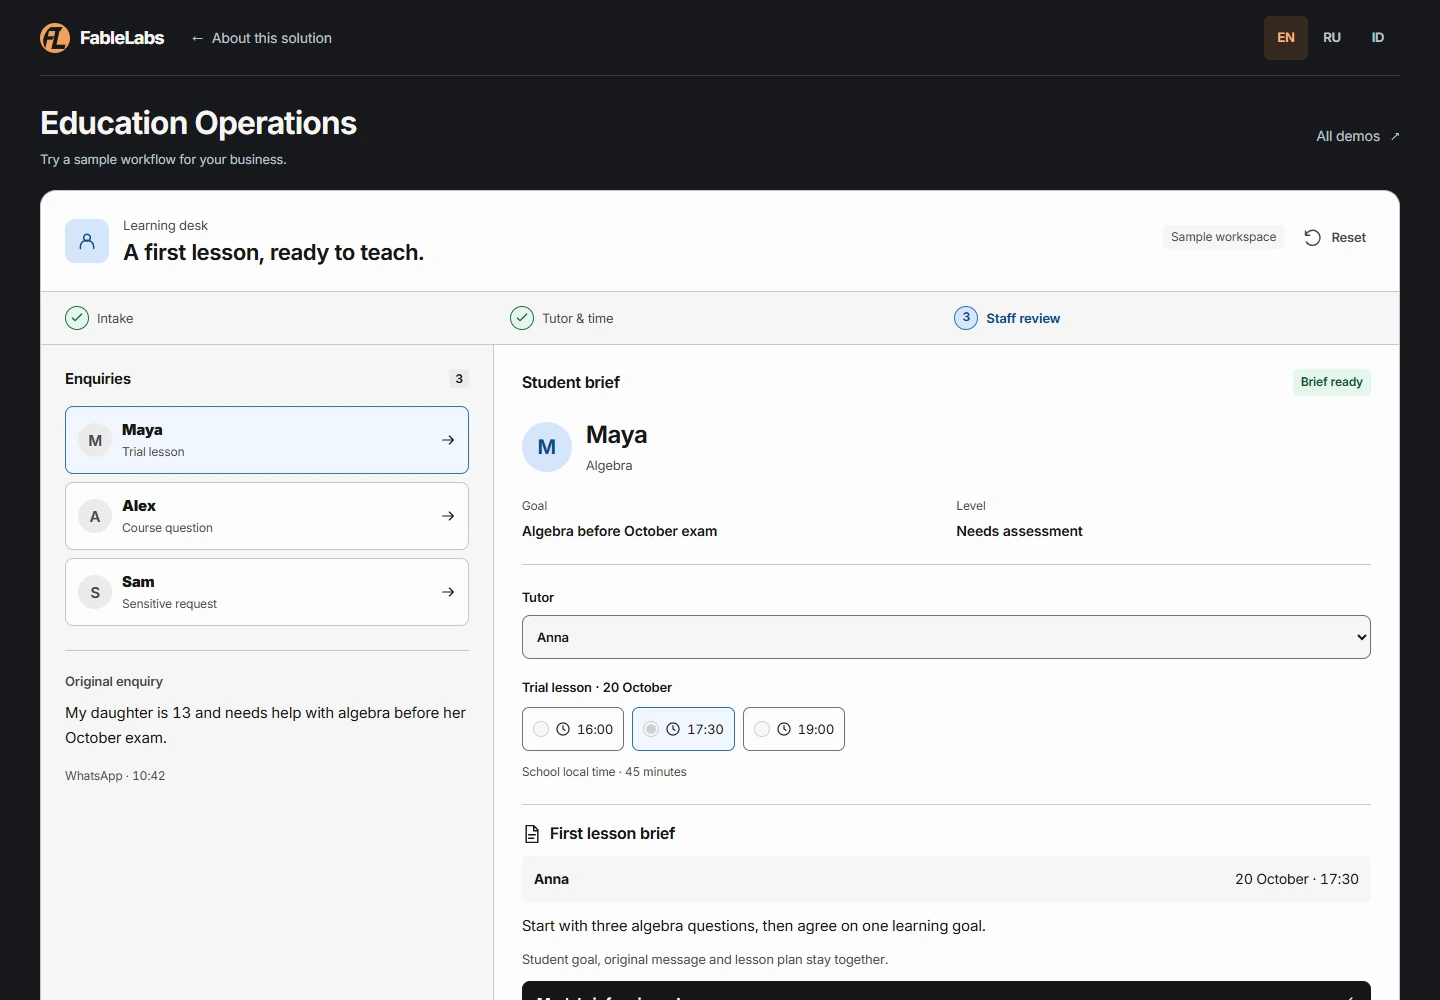This screenshot has height=1000, width=1440.
Task: Click the First lesson brief document icon
Action: point(532,833)
